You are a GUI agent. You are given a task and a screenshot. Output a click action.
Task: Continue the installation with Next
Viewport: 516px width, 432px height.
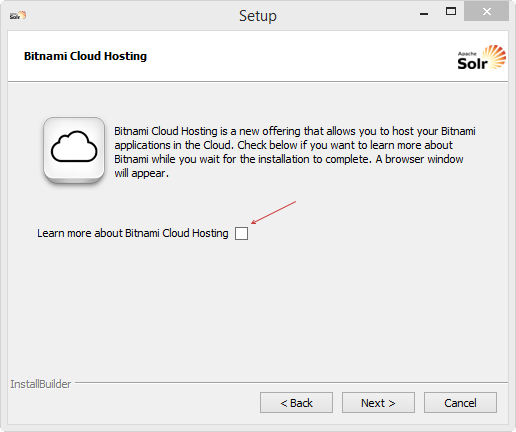click(x=378, y=403)
